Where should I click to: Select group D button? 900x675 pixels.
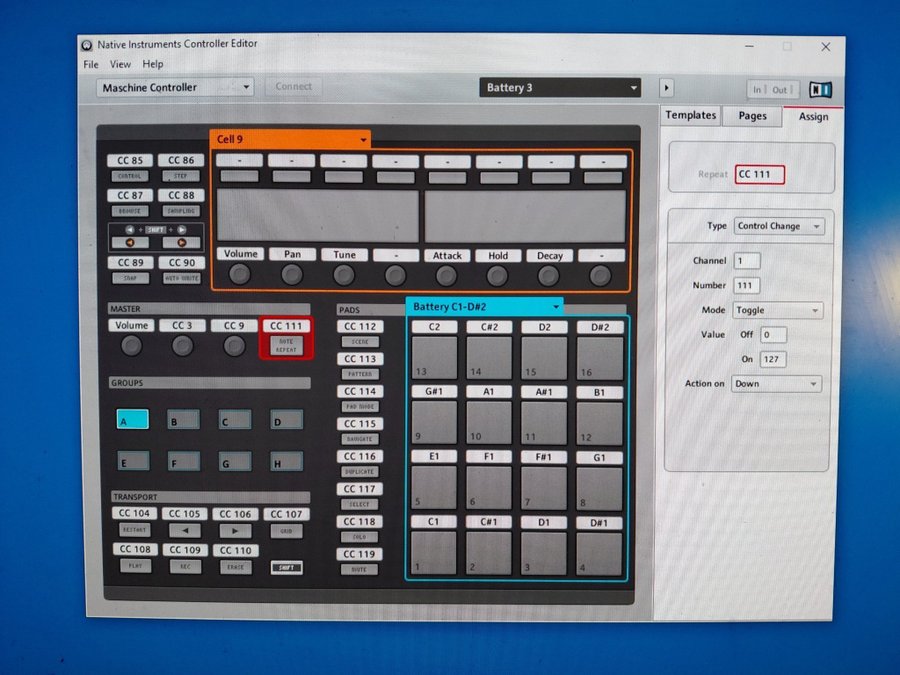click(287, 420)
